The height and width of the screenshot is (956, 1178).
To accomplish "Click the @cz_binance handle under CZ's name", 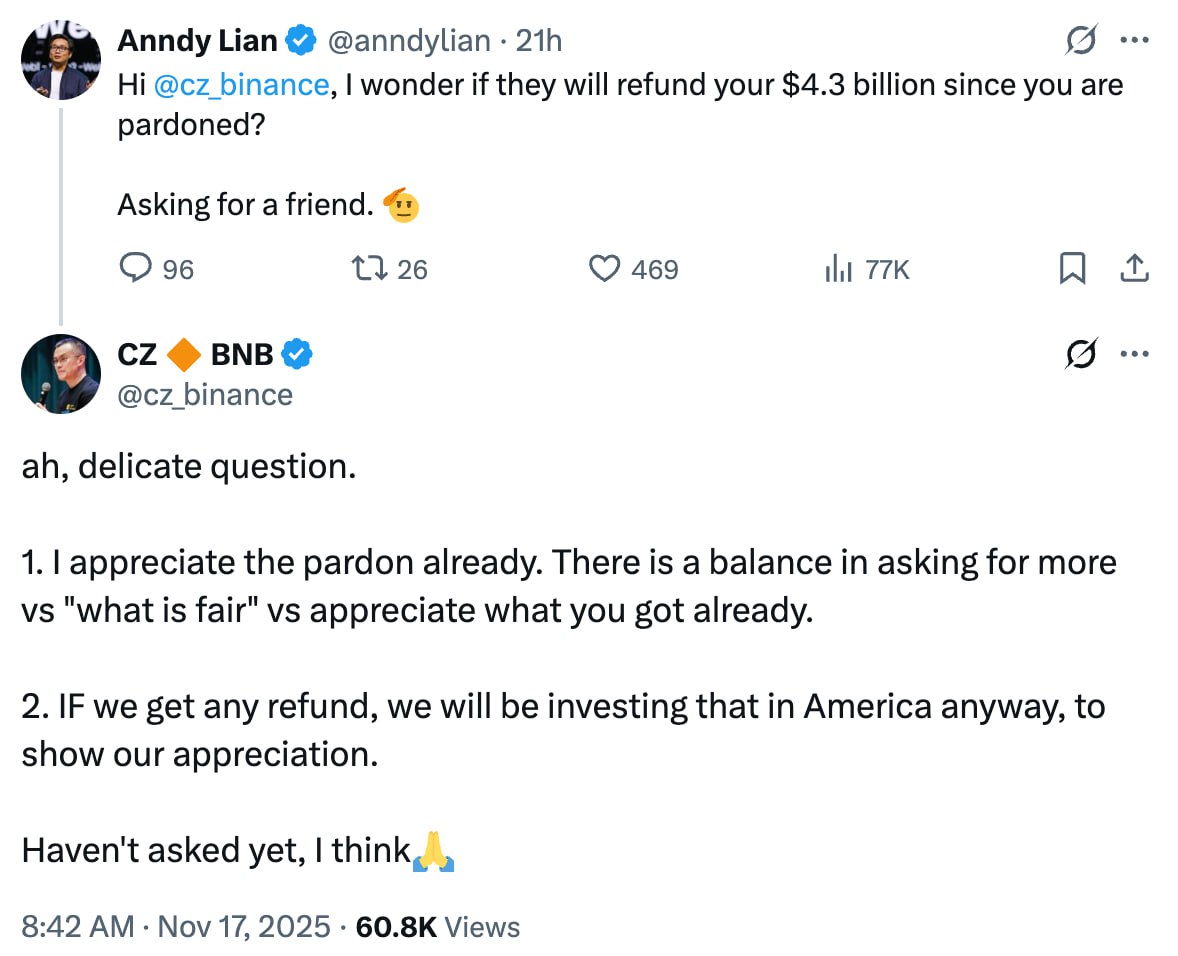I will 205,395.
